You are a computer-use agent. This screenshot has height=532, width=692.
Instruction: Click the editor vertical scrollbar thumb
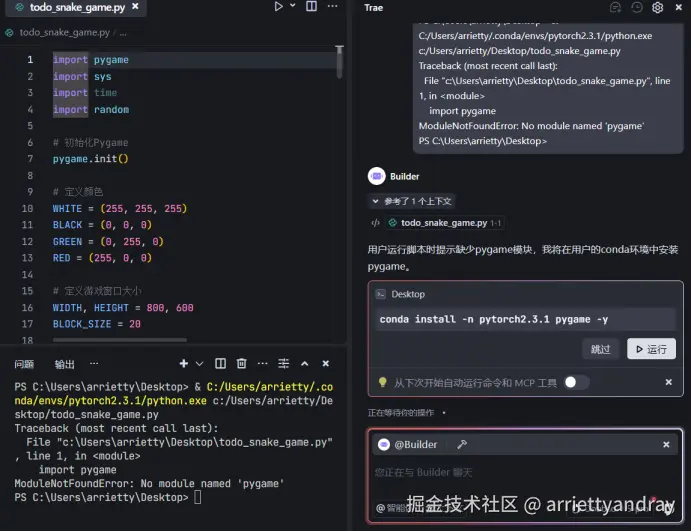pos(339,63)
